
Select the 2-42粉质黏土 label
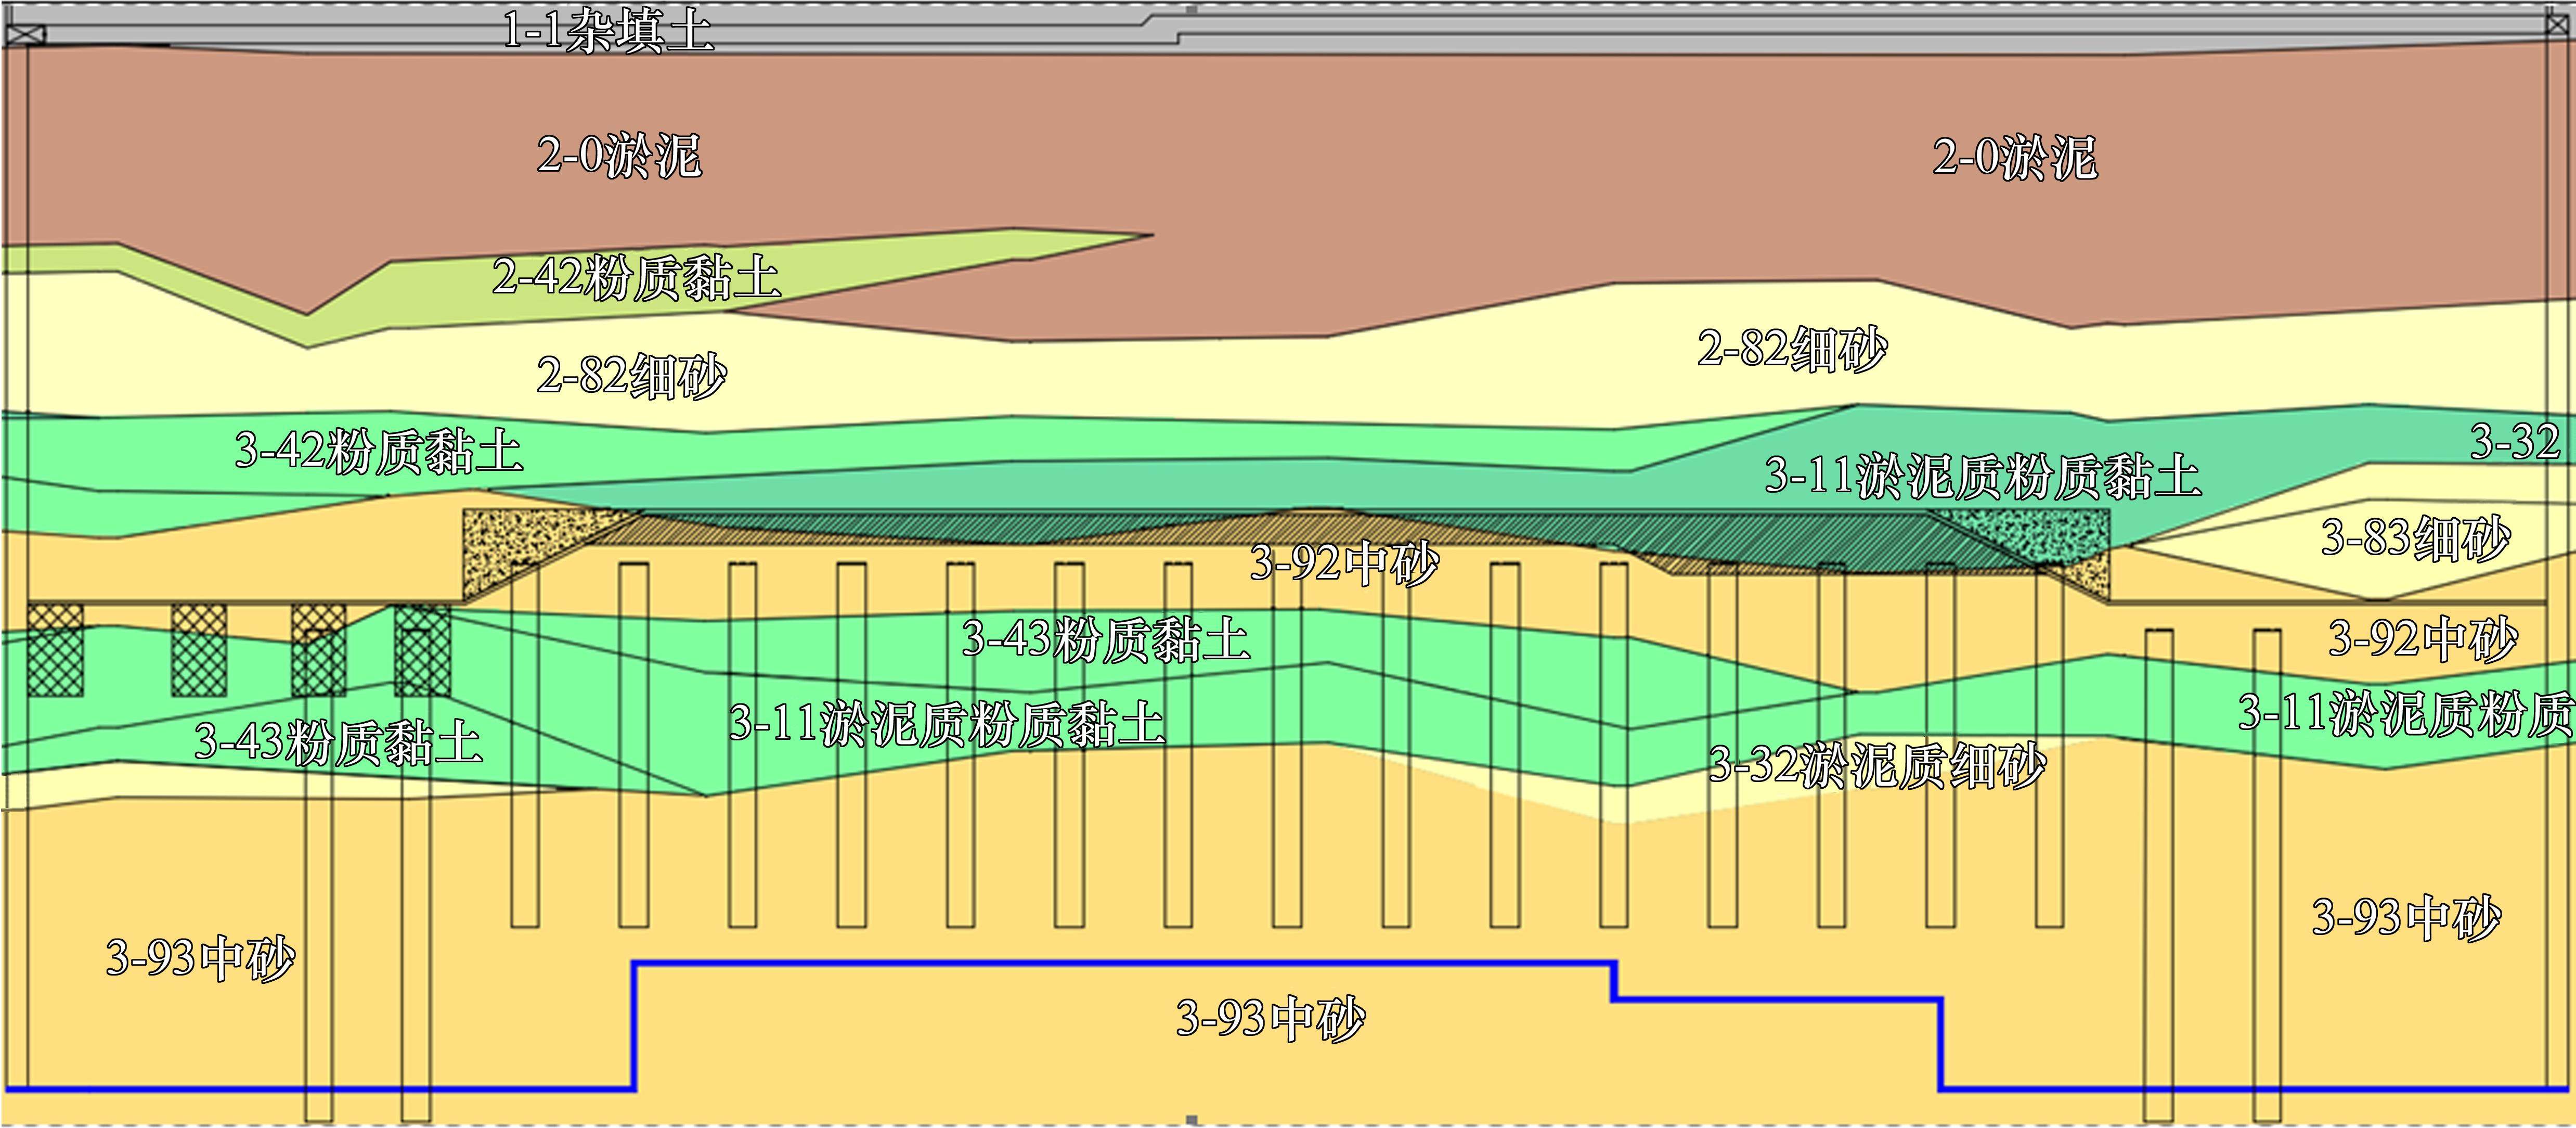point(636,277)
